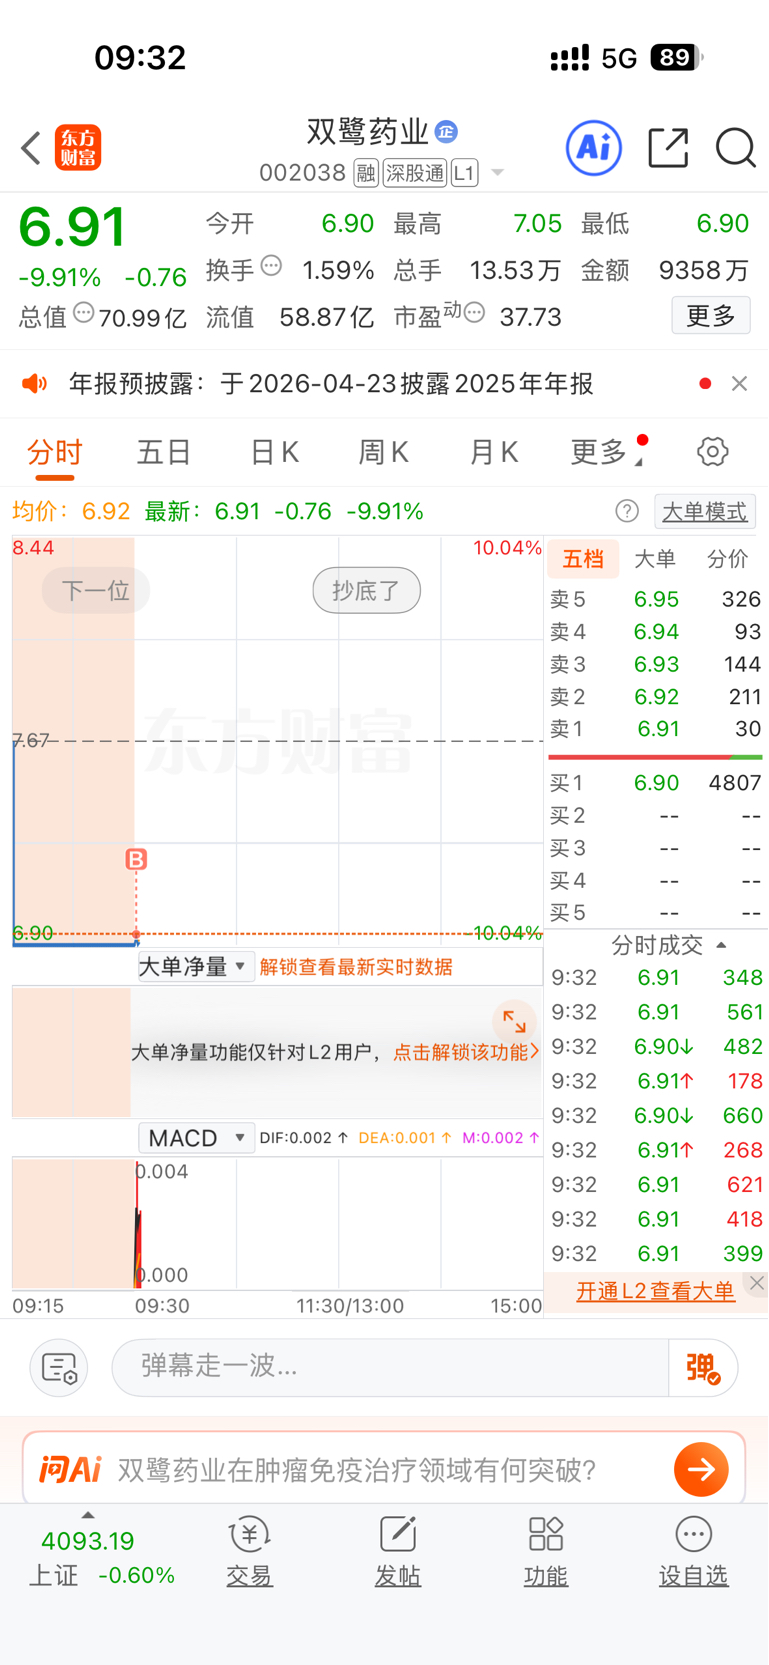
Task: Tap the 更多 quote details button
Action: click(x=711, y=316)
